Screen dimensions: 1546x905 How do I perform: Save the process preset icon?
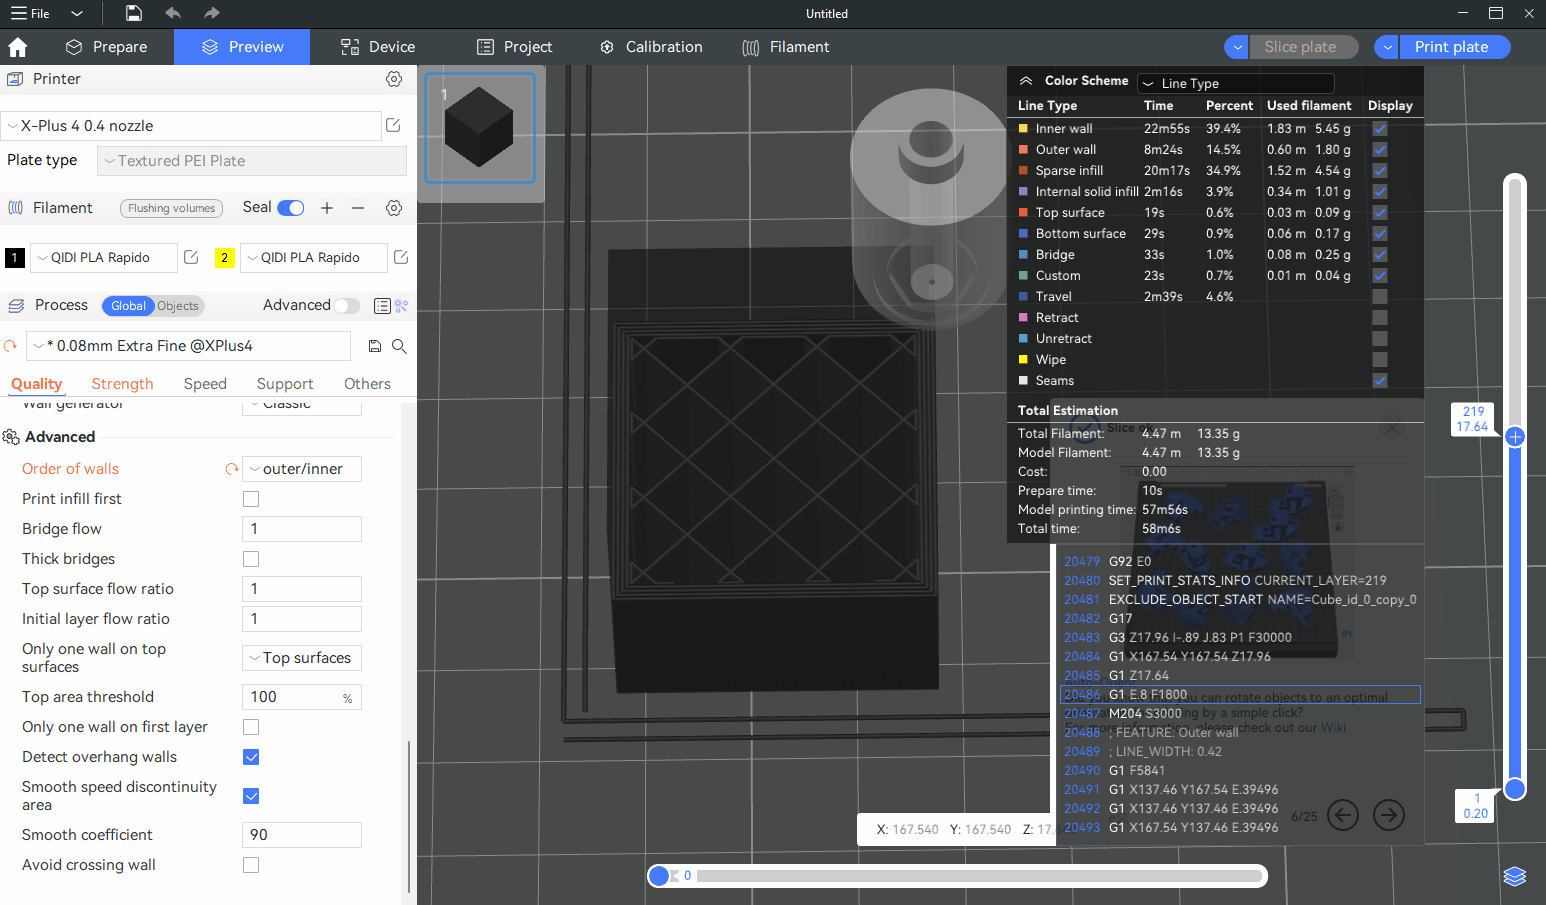tap(375, 346)
